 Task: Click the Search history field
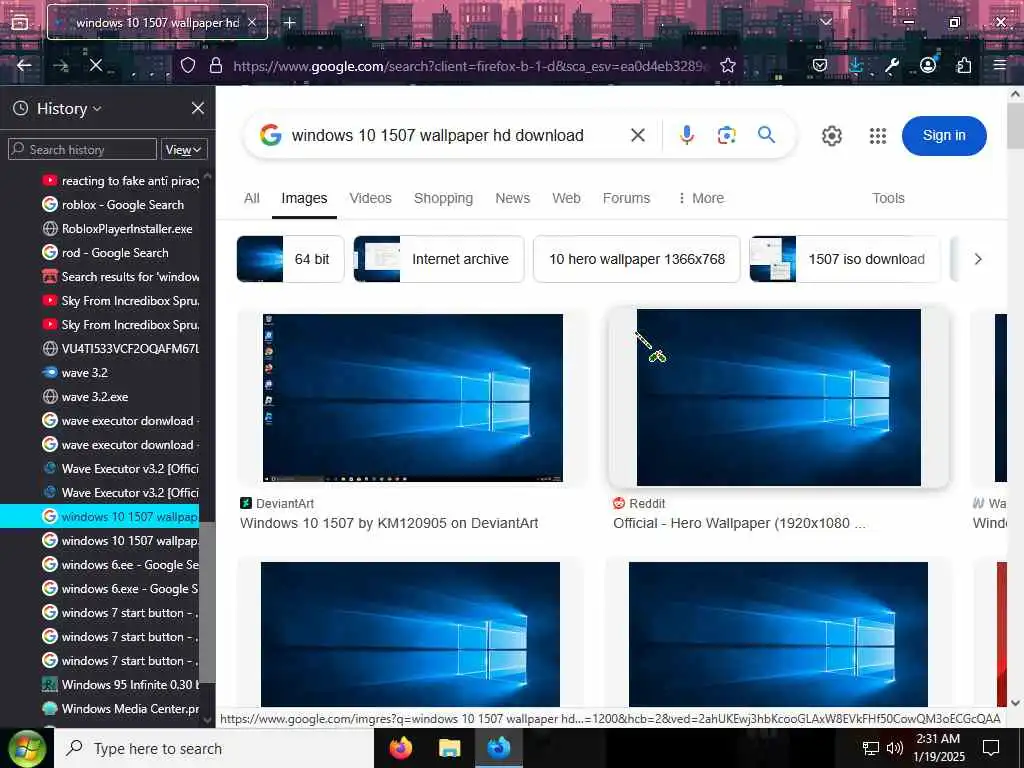pyautogui.click(x=82, y=149)
